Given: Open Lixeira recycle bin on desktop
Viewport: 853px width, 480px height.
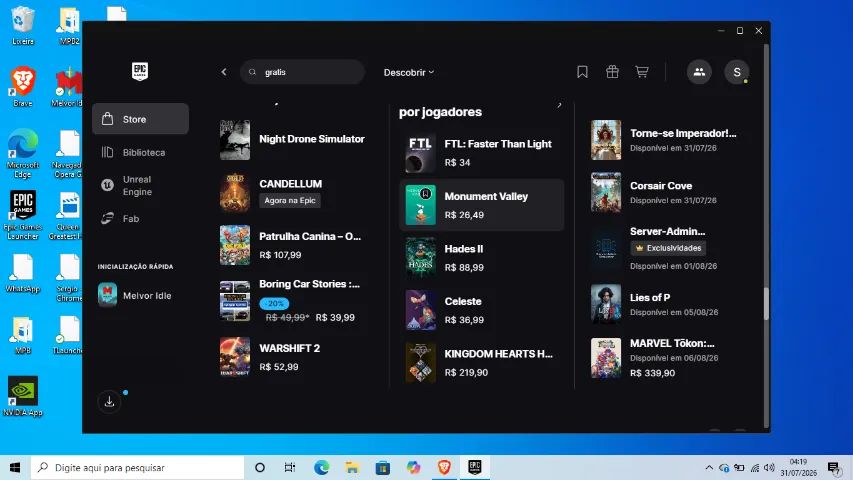Looking at the screenshot, I should [22, 26].
